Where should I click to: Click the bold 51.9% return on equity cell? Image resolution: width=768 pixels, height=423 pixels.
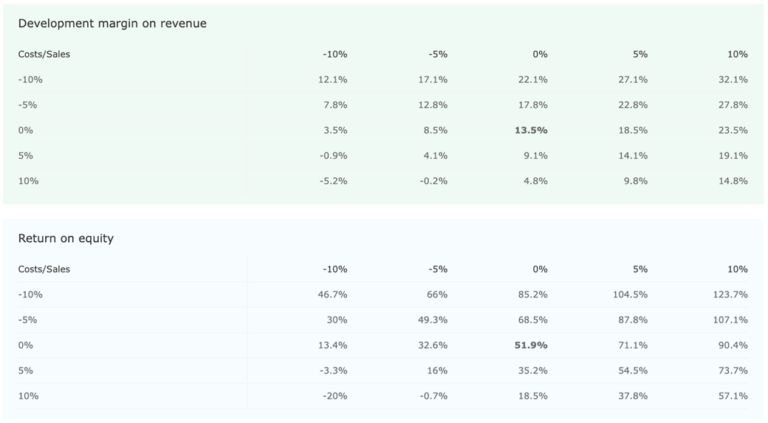pos(531,345)
